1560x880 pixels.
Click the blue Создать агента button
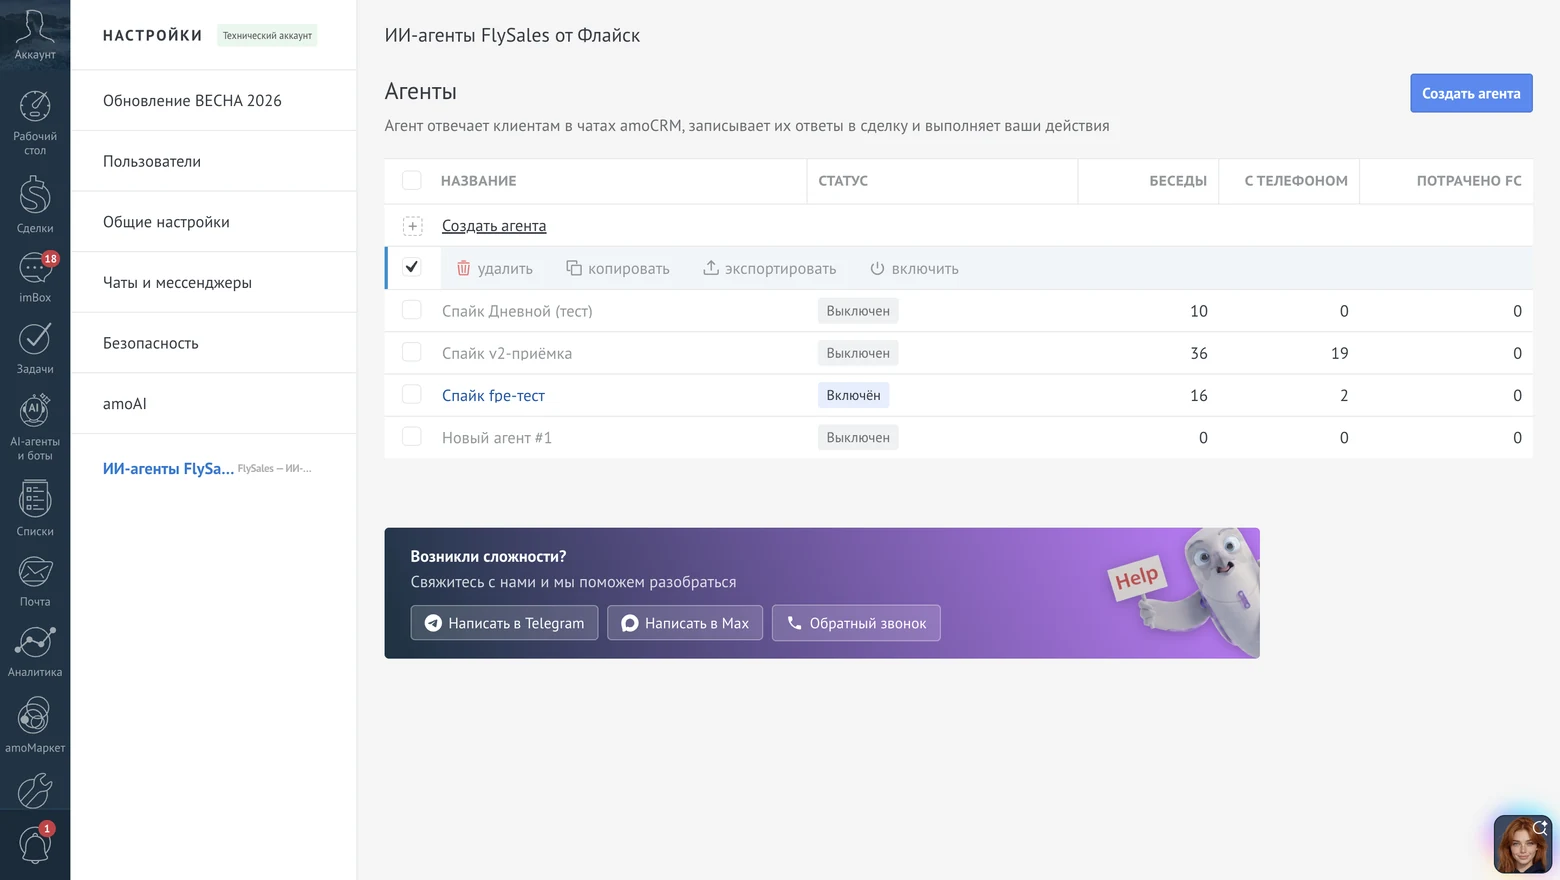click(1471, 93)
